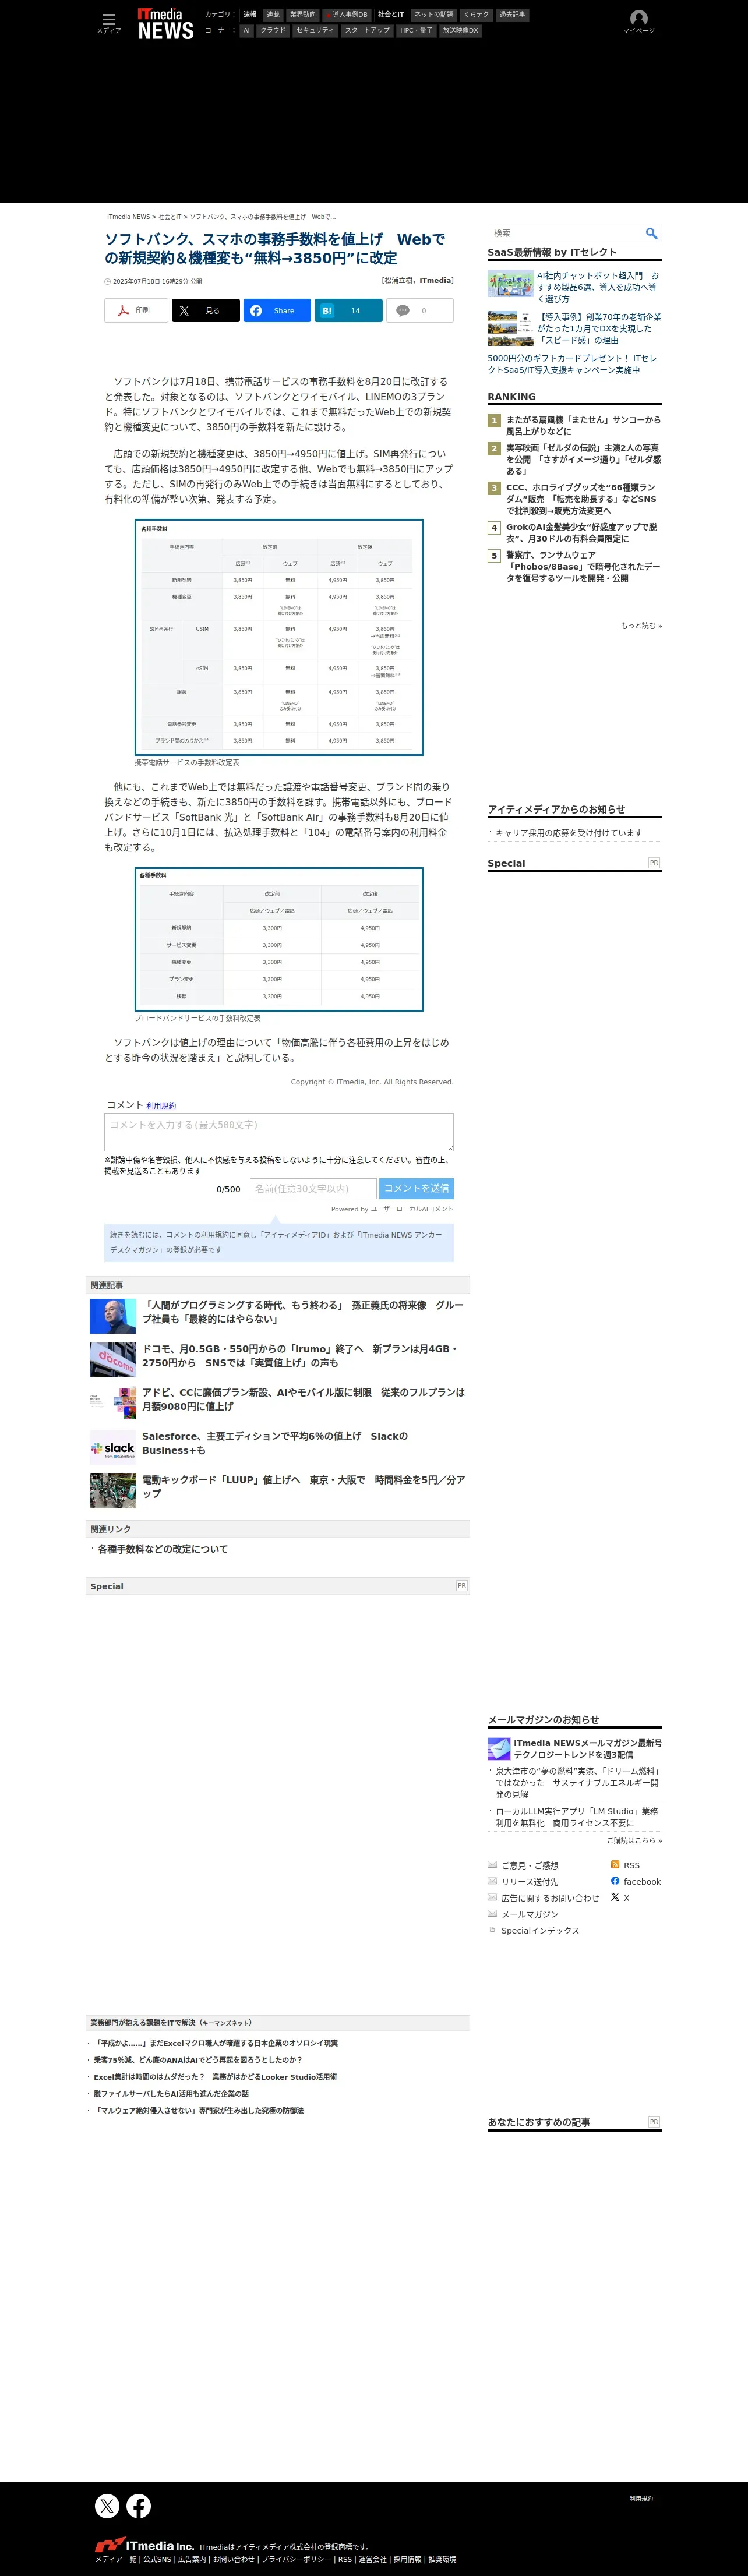
Task: Click the Slack logo thumbnail
Action: point(113,1448)
